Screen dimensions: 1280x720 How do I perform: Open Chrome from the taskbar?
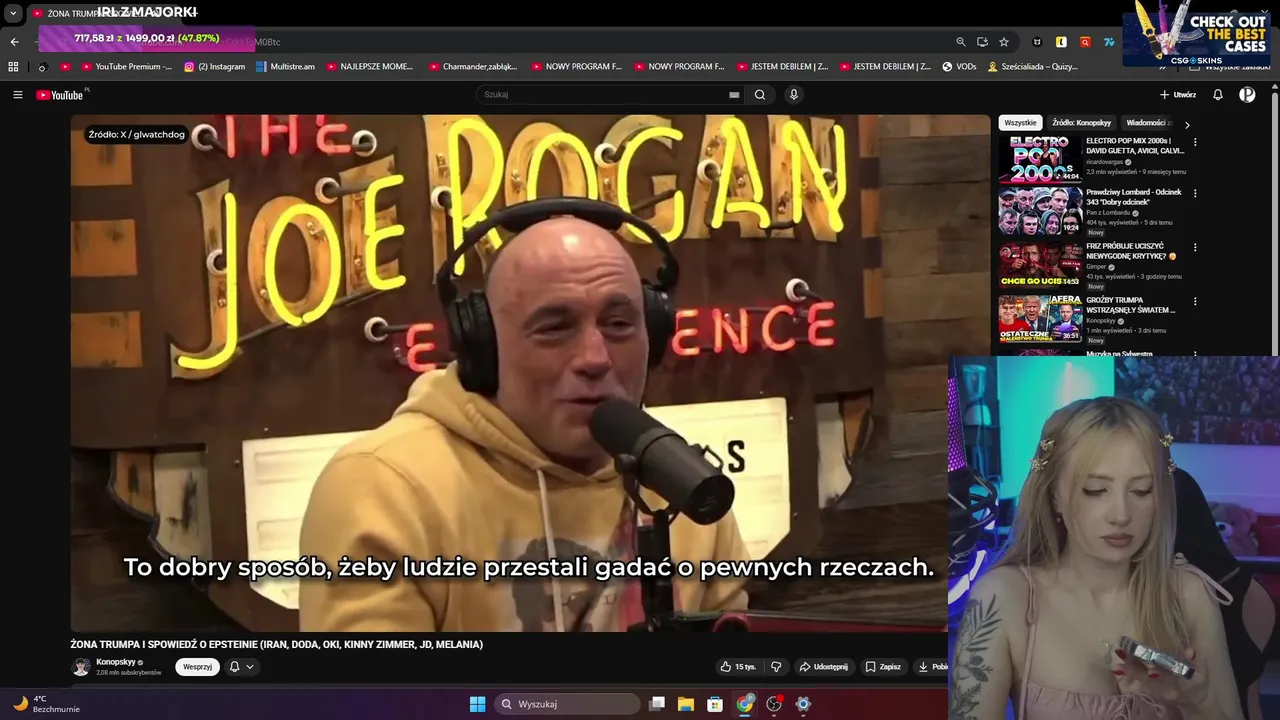pos(745,704)
